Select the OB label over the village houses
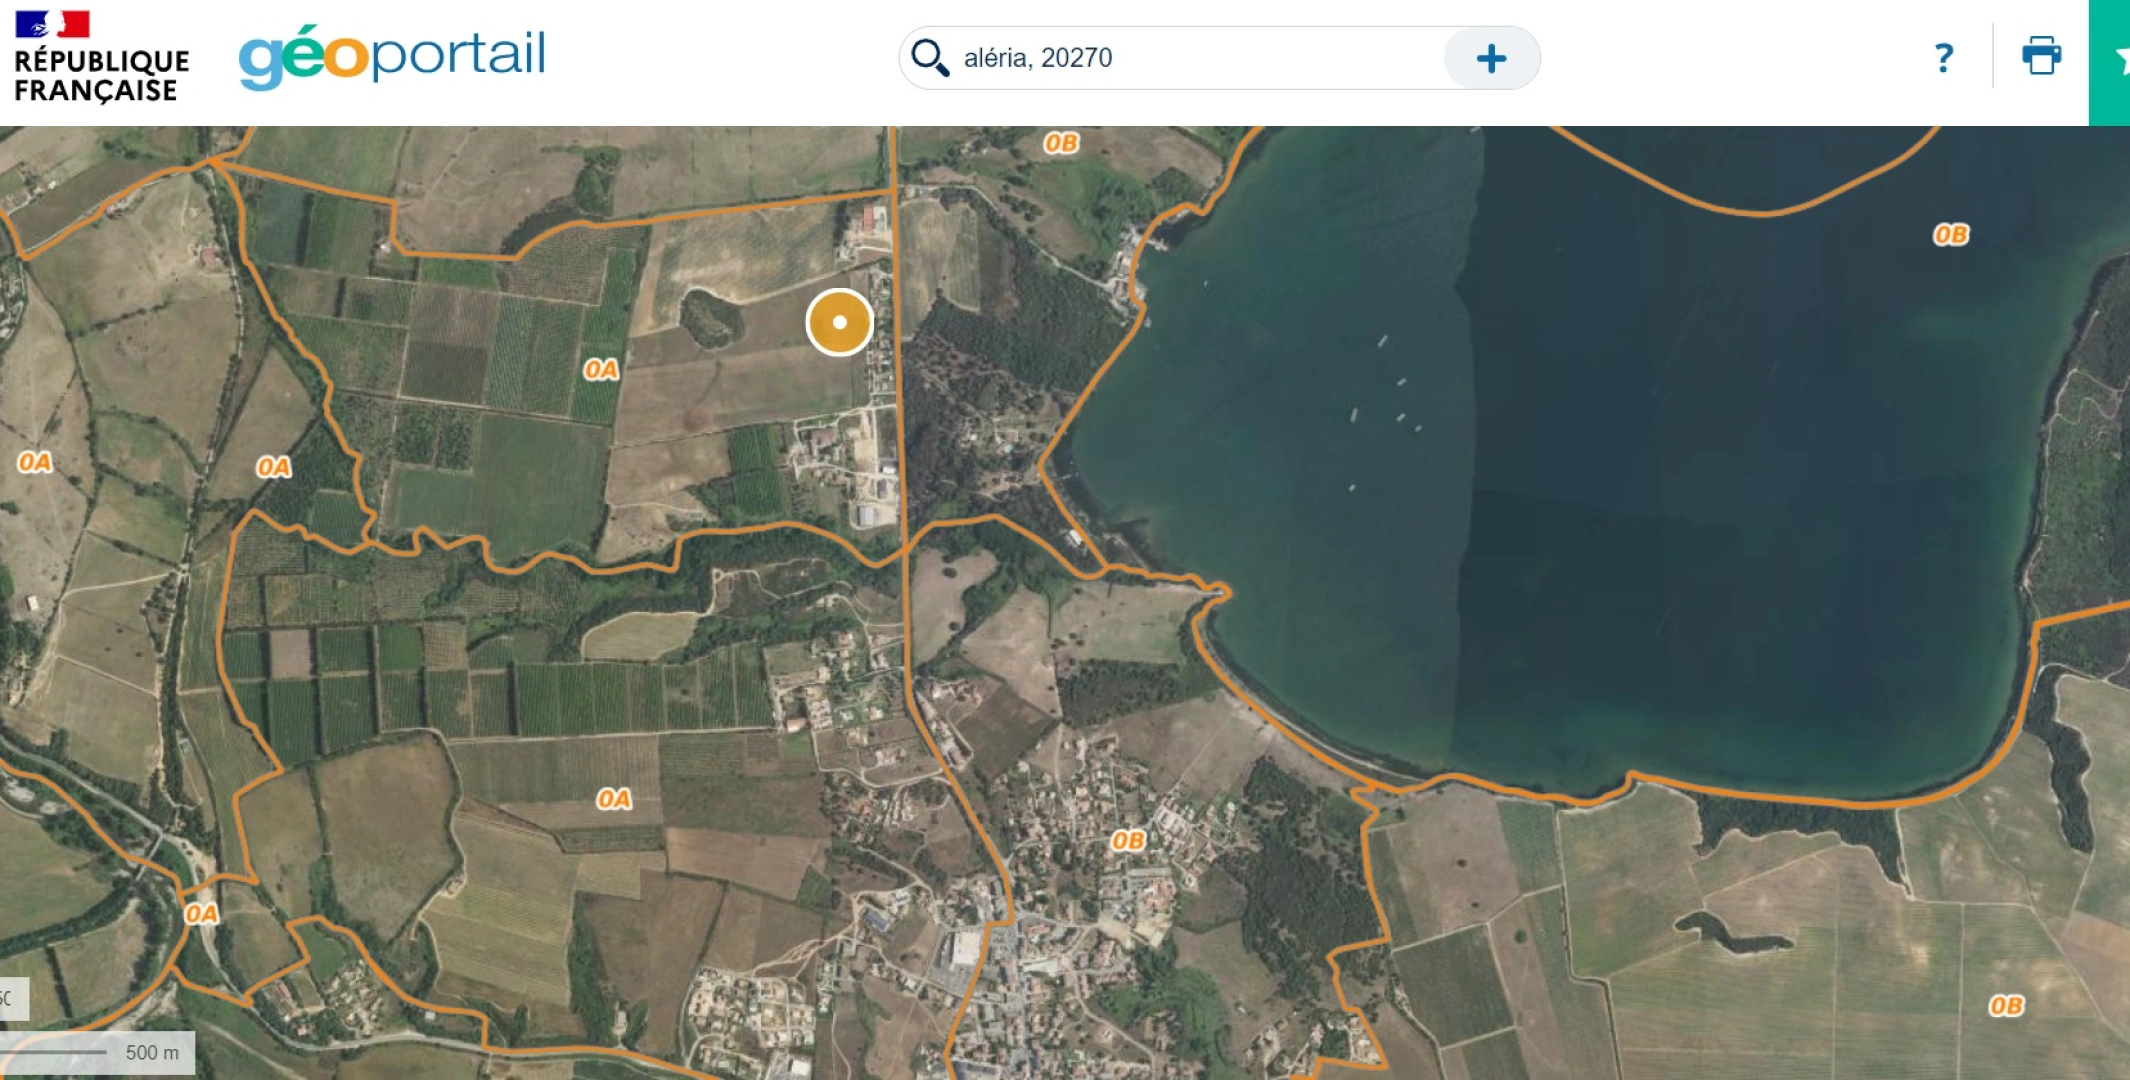This screenshot has width=2130, height=1080. click(1127, 841)
